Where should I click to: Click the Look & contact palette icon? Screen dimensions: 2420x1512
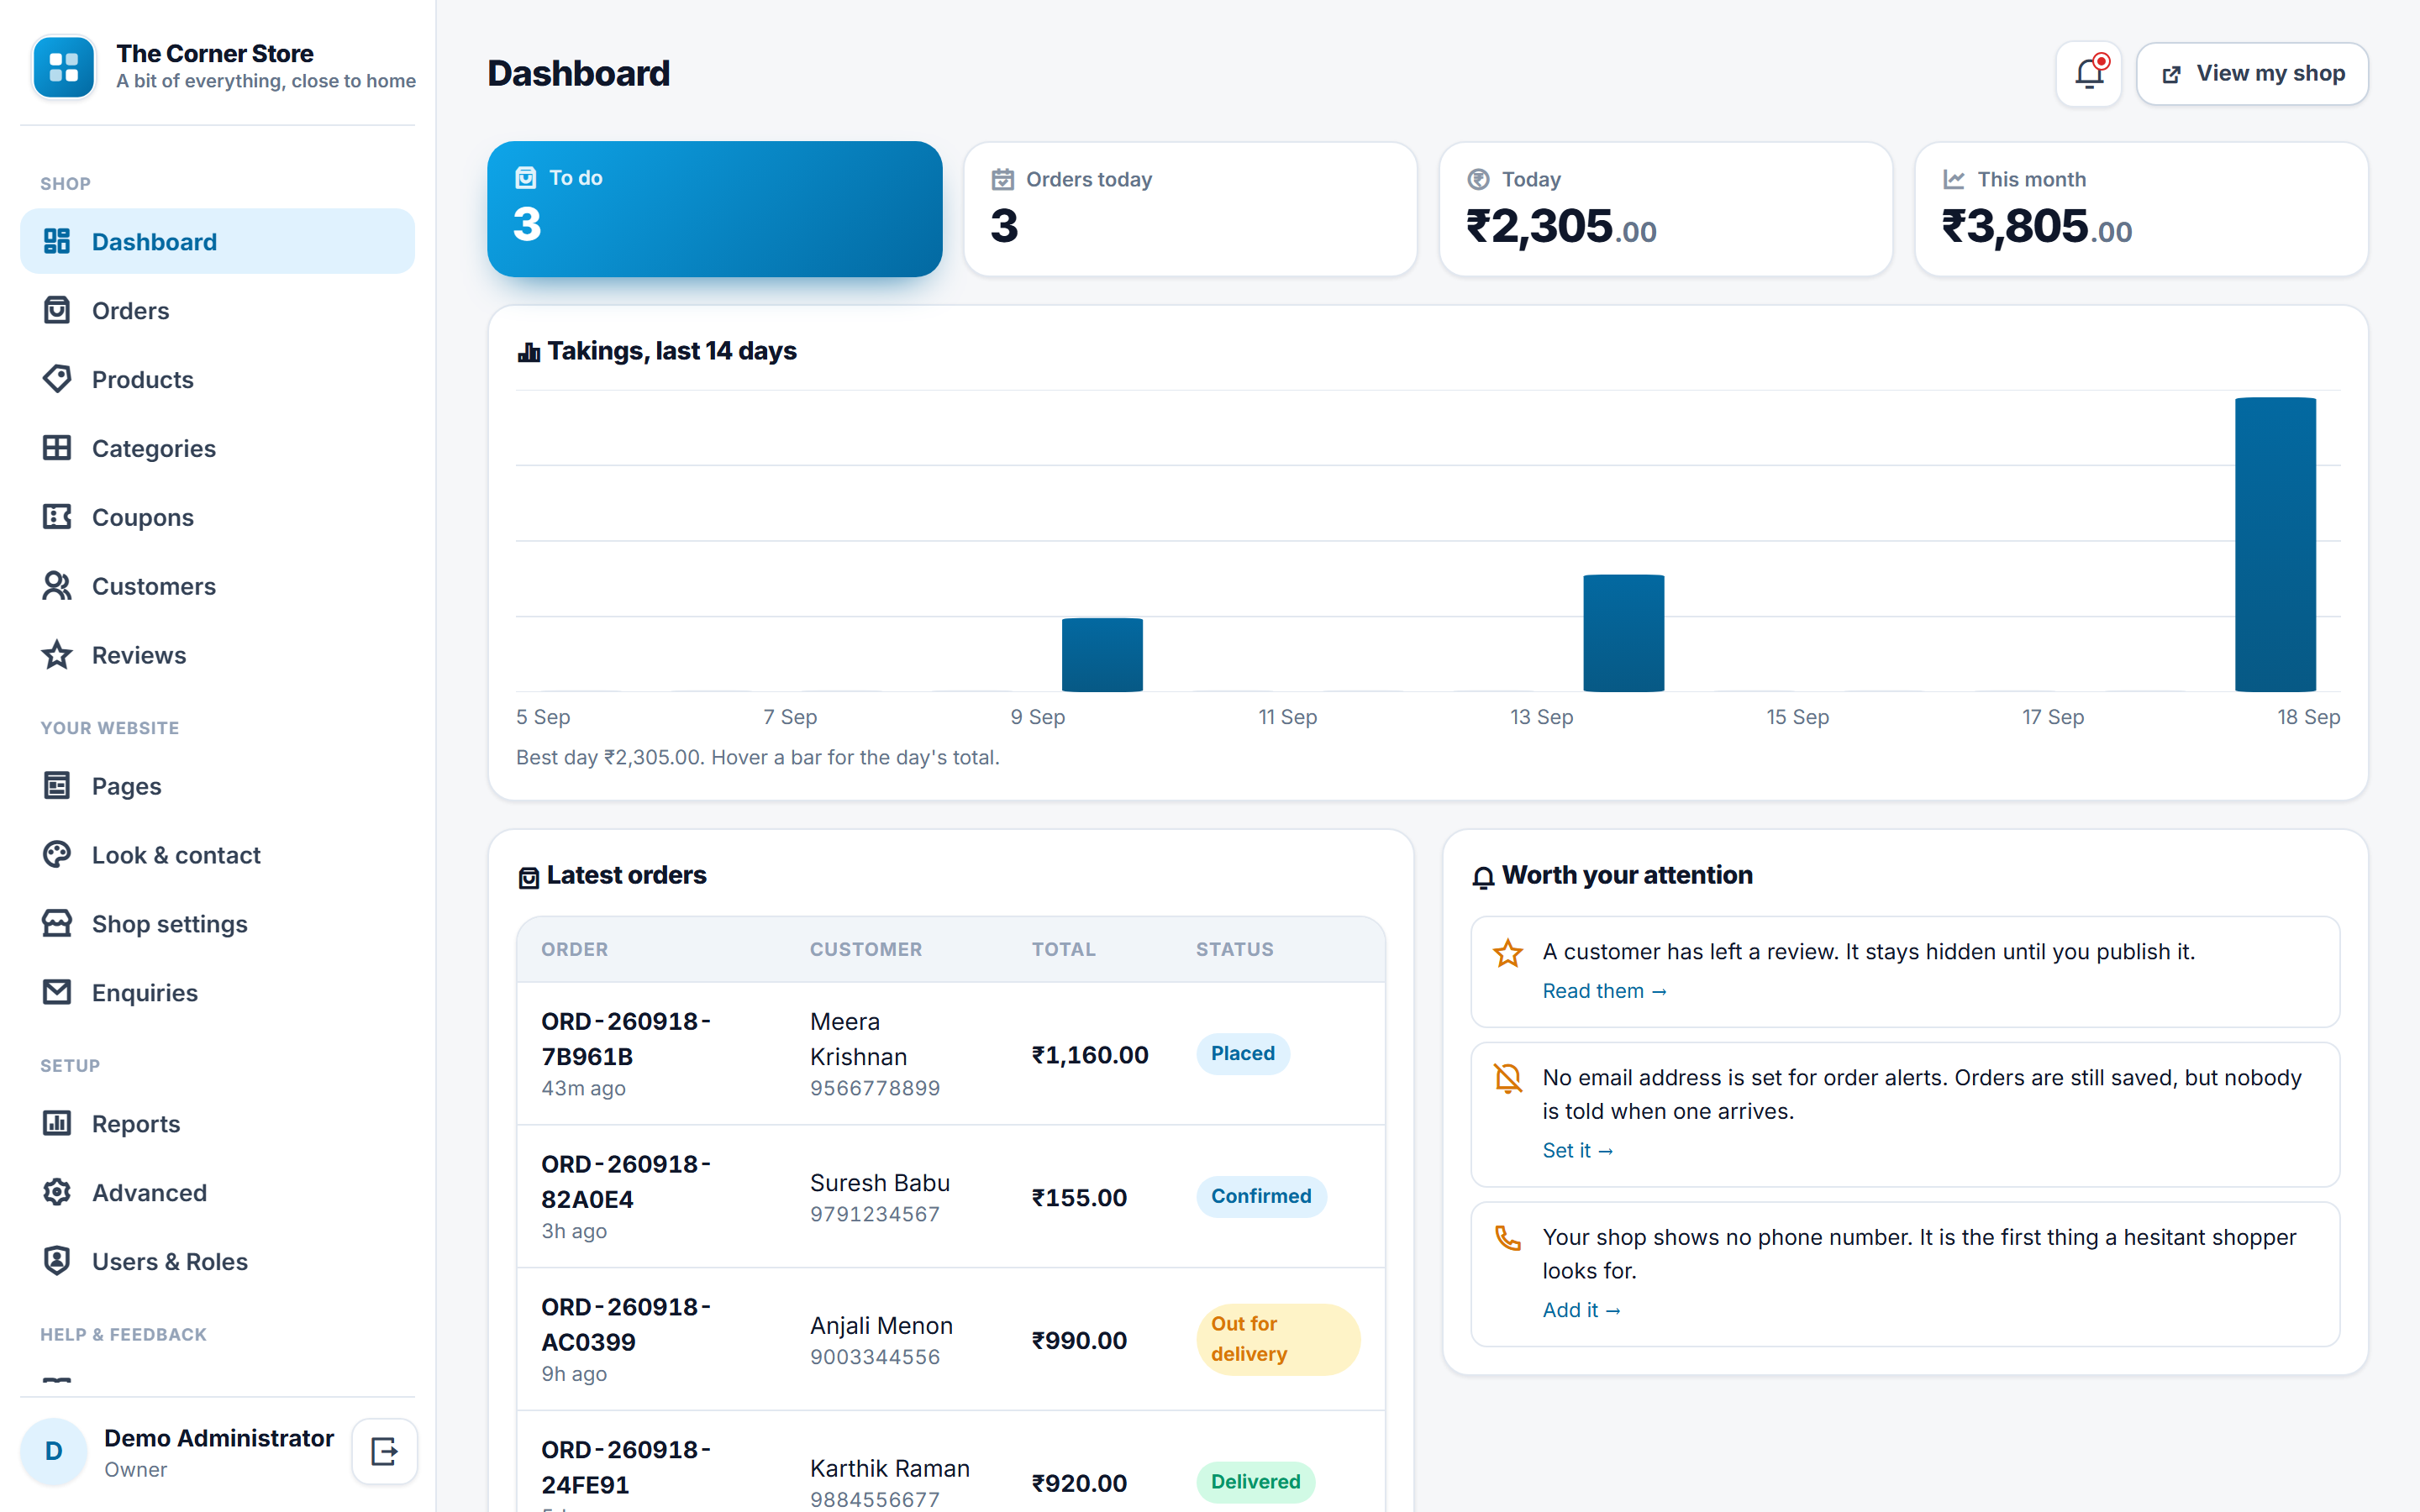pyautogui.click(x=57, y=855)
